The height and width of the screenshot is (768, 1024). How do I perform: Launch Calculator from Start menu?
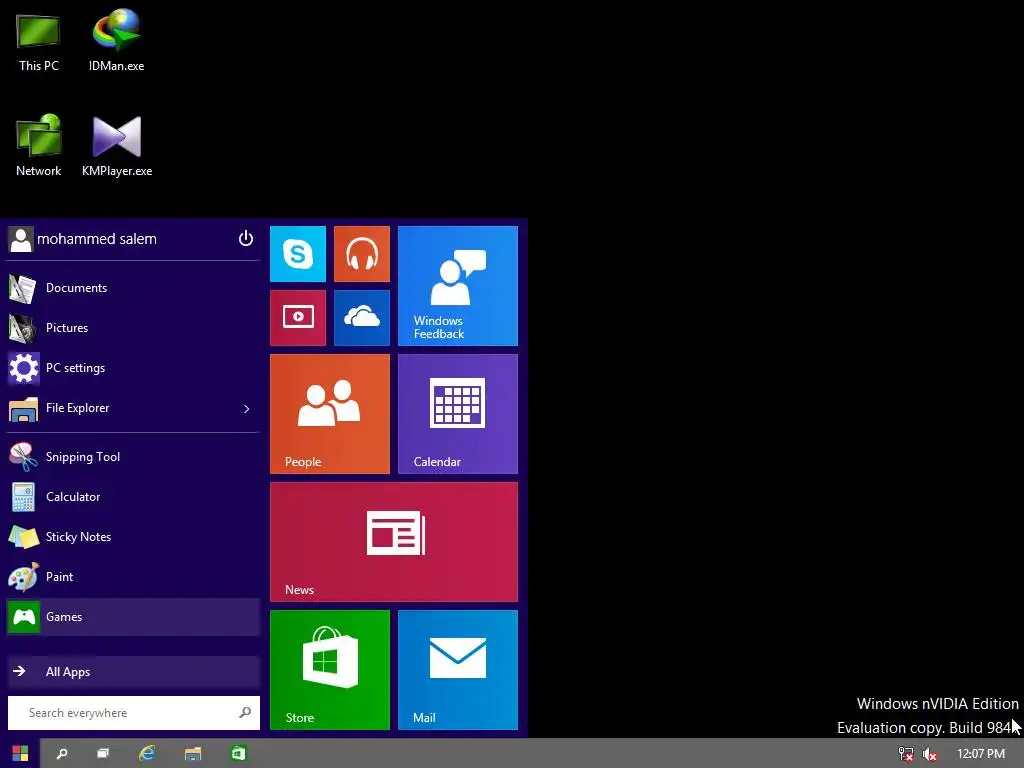click(x=133, y=497)
